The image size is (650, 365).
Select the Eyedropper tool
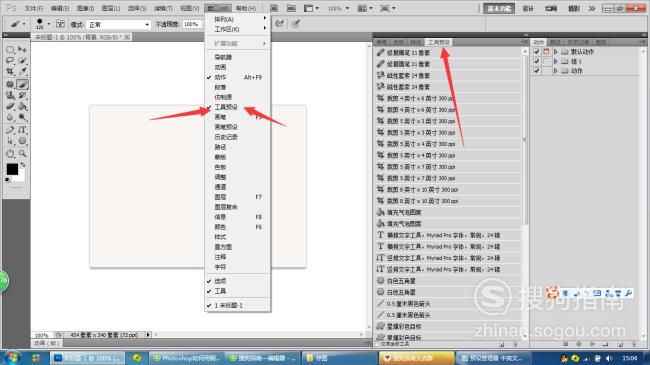pos(22,72)
